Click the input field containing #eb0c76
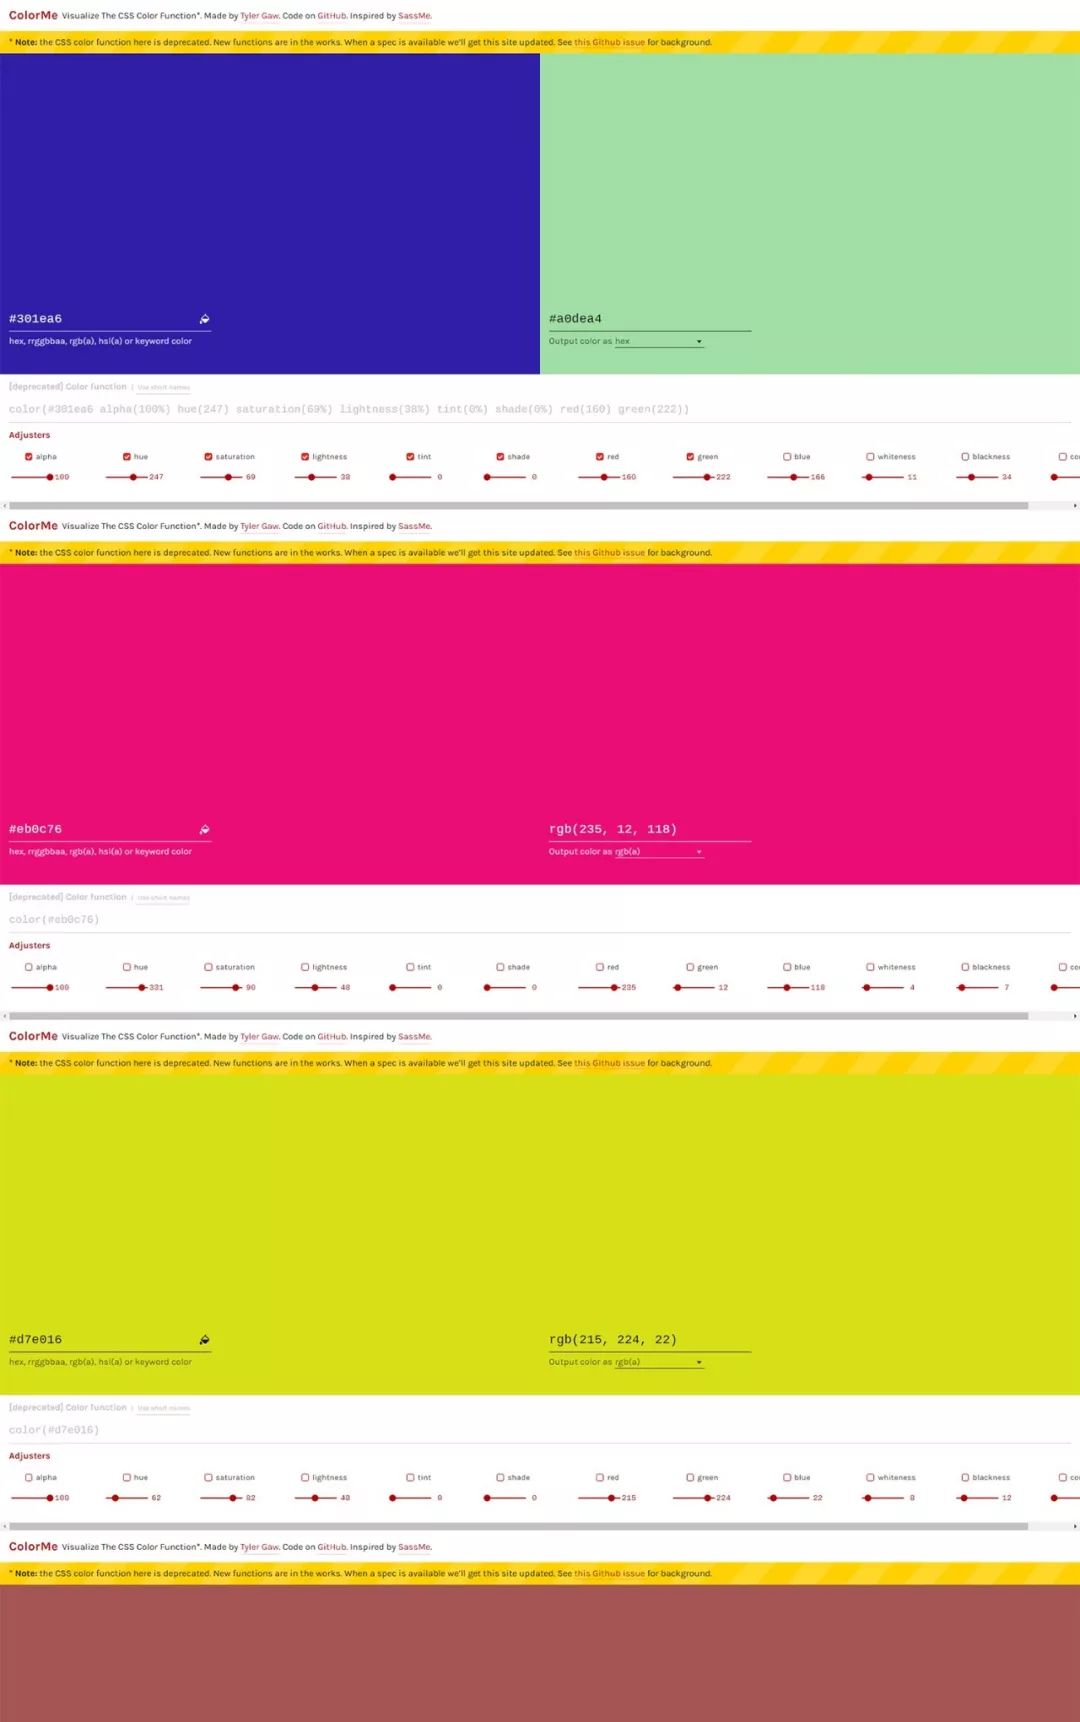Image resolution: width=1080 pixels, height=1722 pixels. [x=100, y=829]
